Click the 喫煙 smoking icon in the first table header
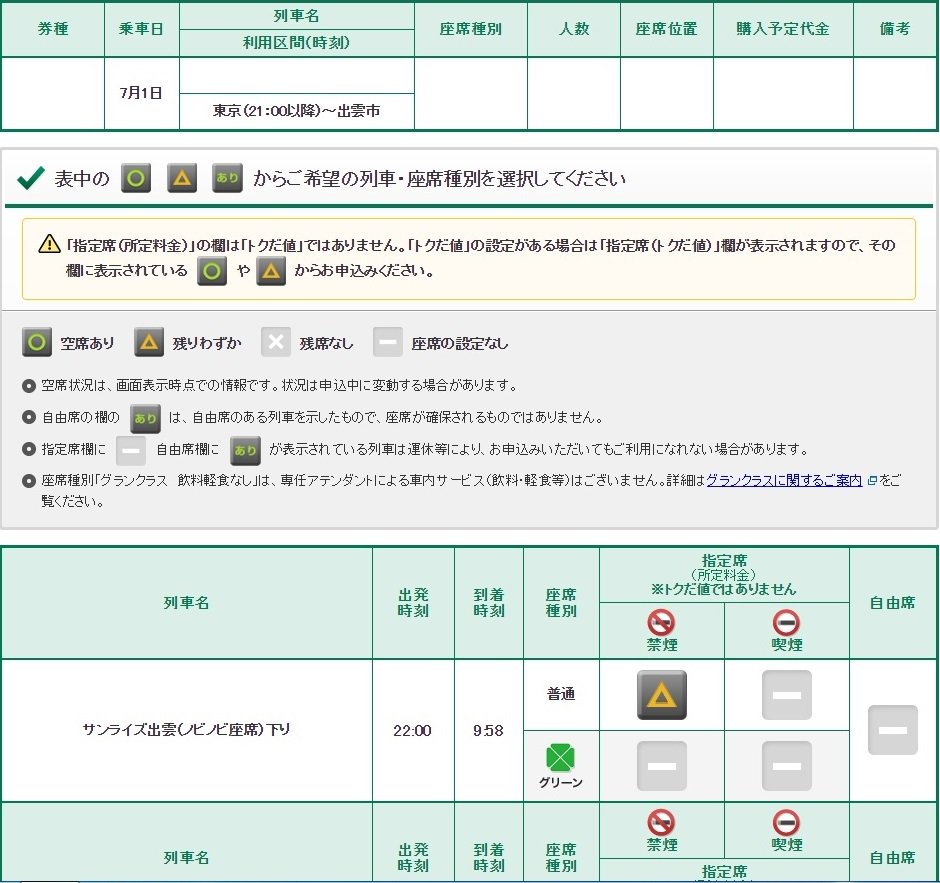The height and width of the screenshot is (883, 940). 786,623
